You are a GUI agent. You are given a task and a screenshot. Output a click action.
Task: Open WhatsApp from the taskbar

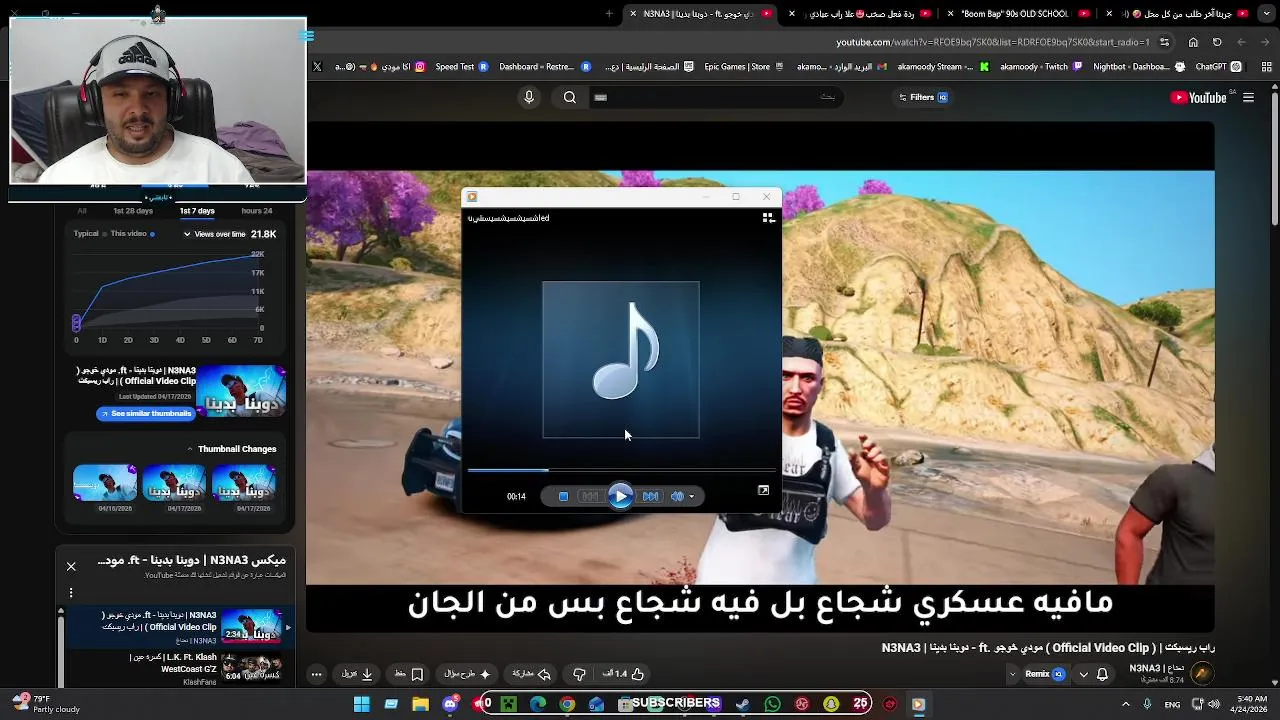772,704
